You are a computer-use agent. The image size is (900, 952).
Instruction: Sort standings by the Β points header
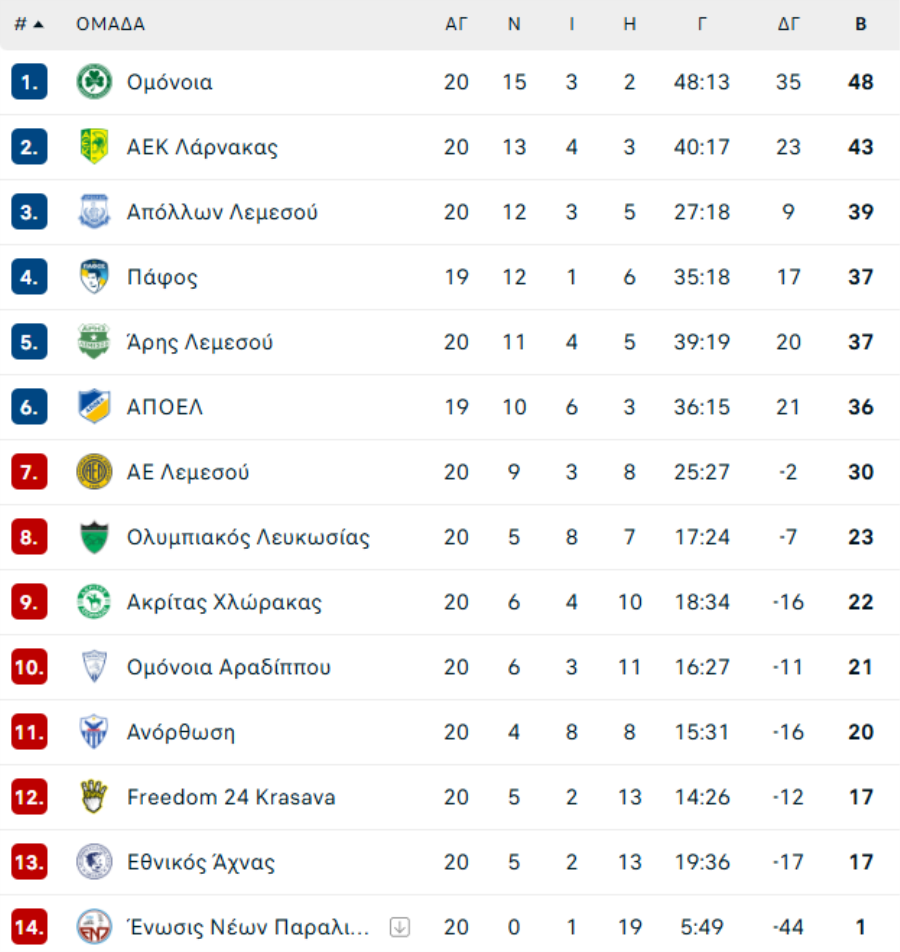point(860,25)
